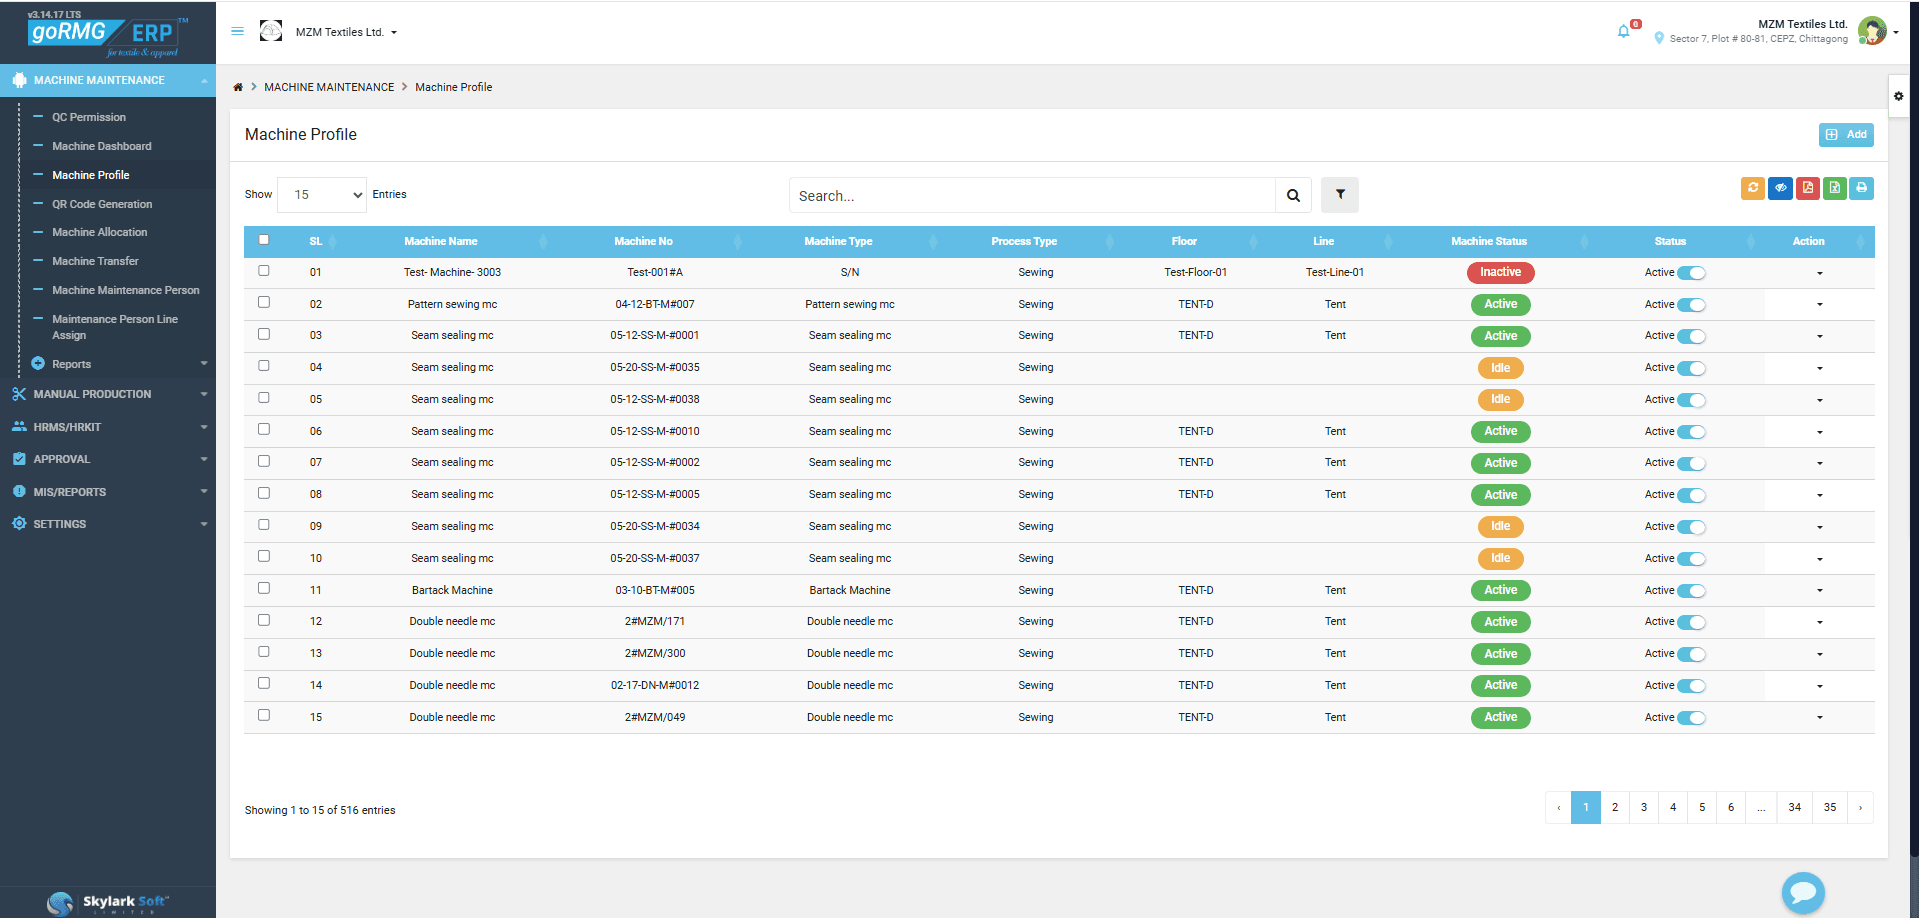The height and width of the screenshot is (918, 1919).
Task: Open the notifications bell
Action: (1623, 32)
